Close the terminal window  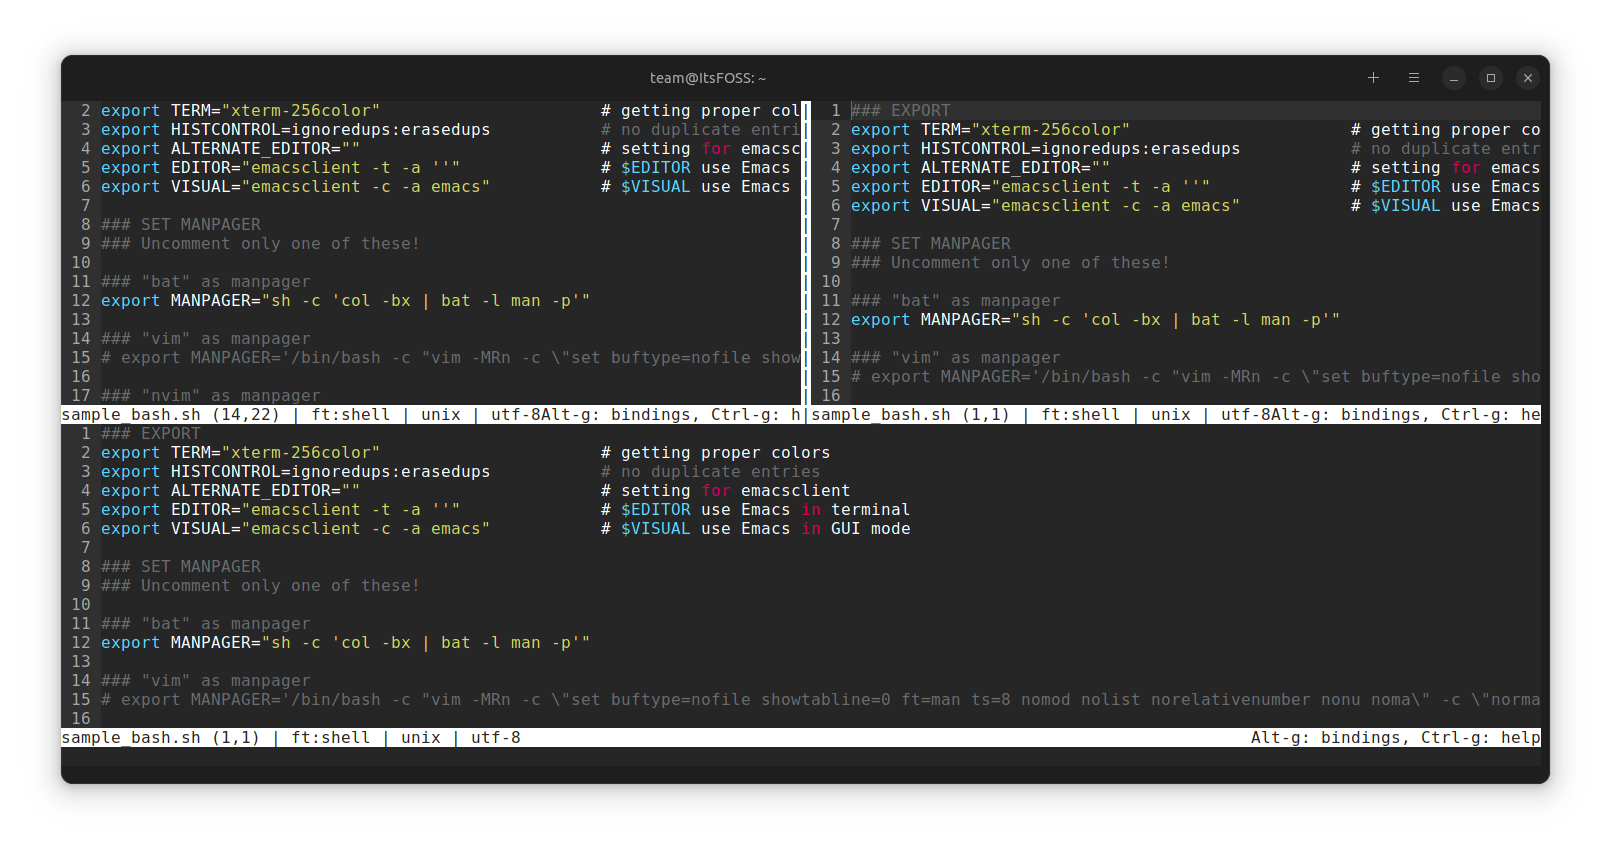click(1528, 78)
